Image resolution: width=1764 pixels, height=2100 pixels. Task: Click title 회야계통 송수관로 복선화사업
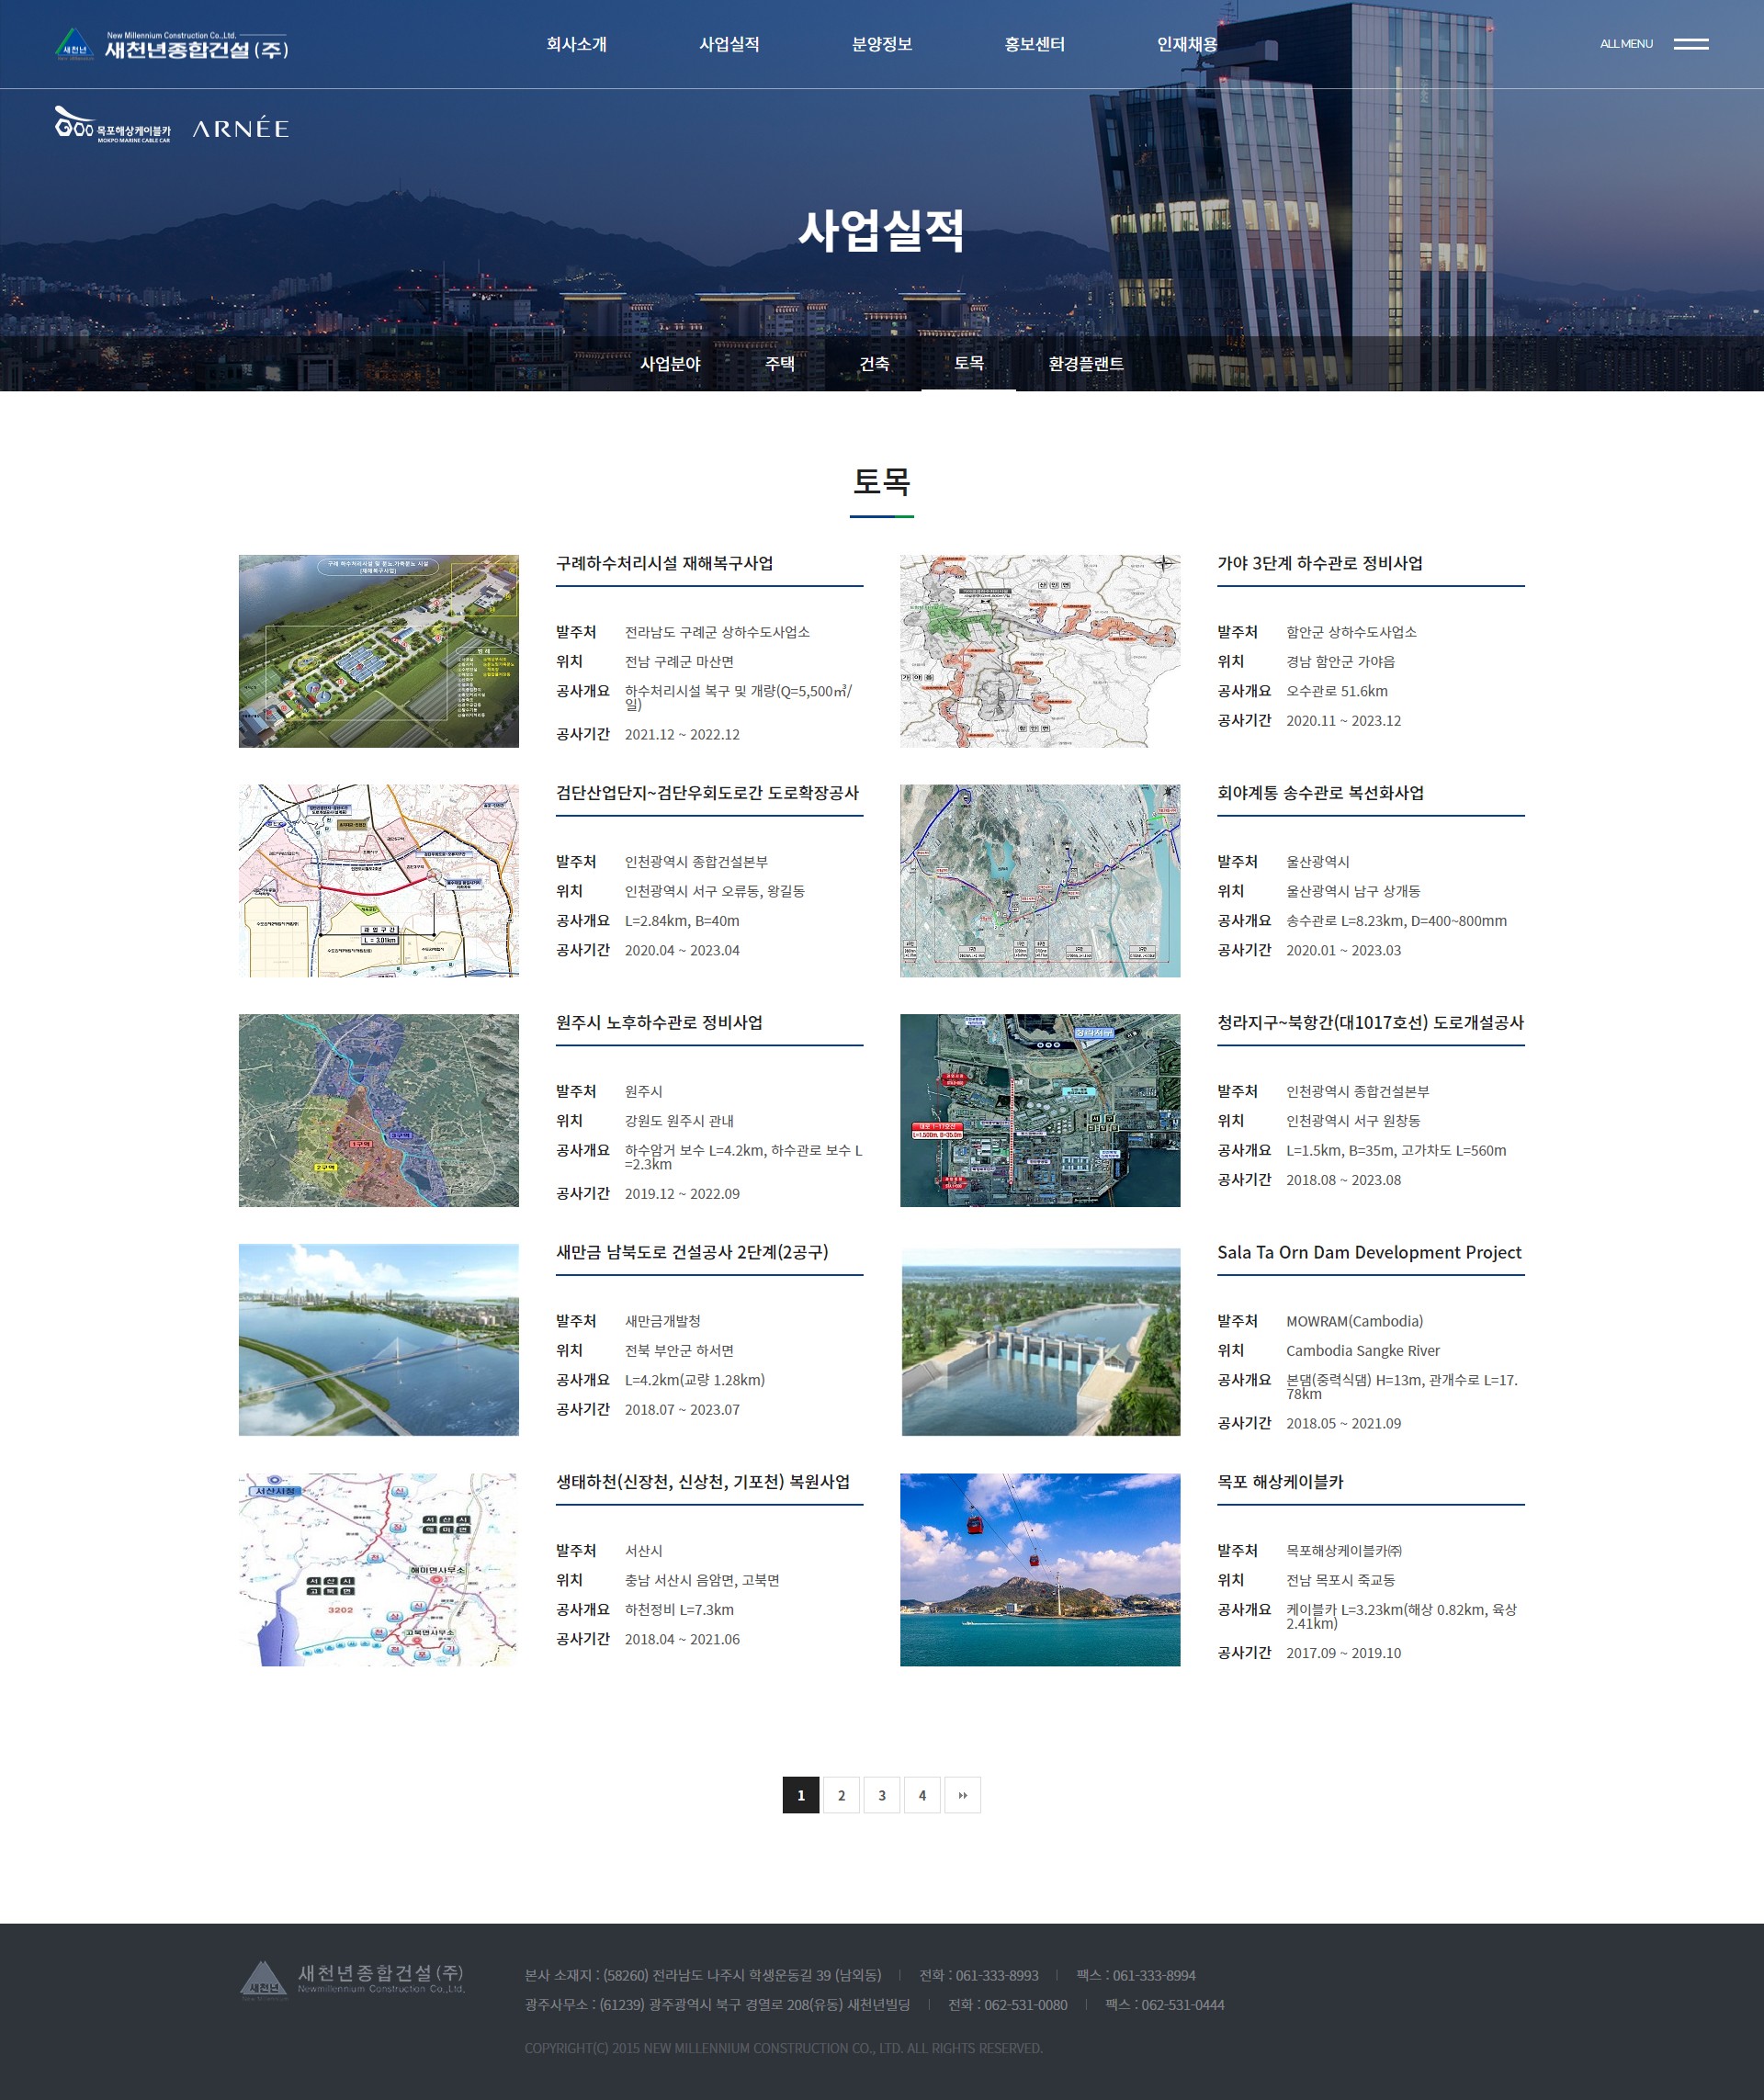(x=1321, y=793)
